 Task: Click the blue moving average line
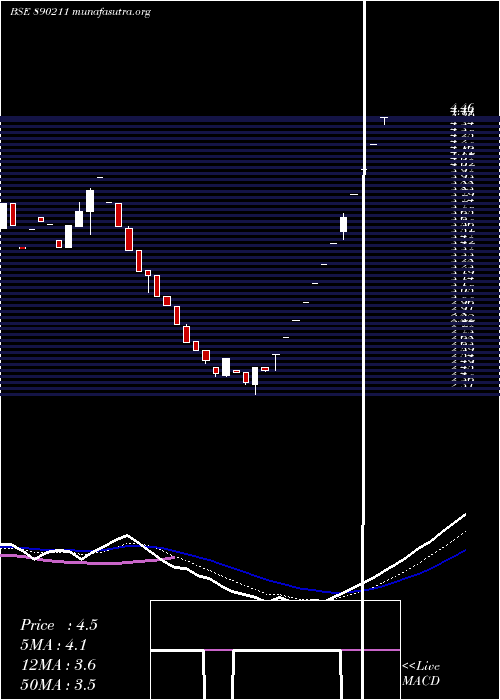[x=232, y=568]
